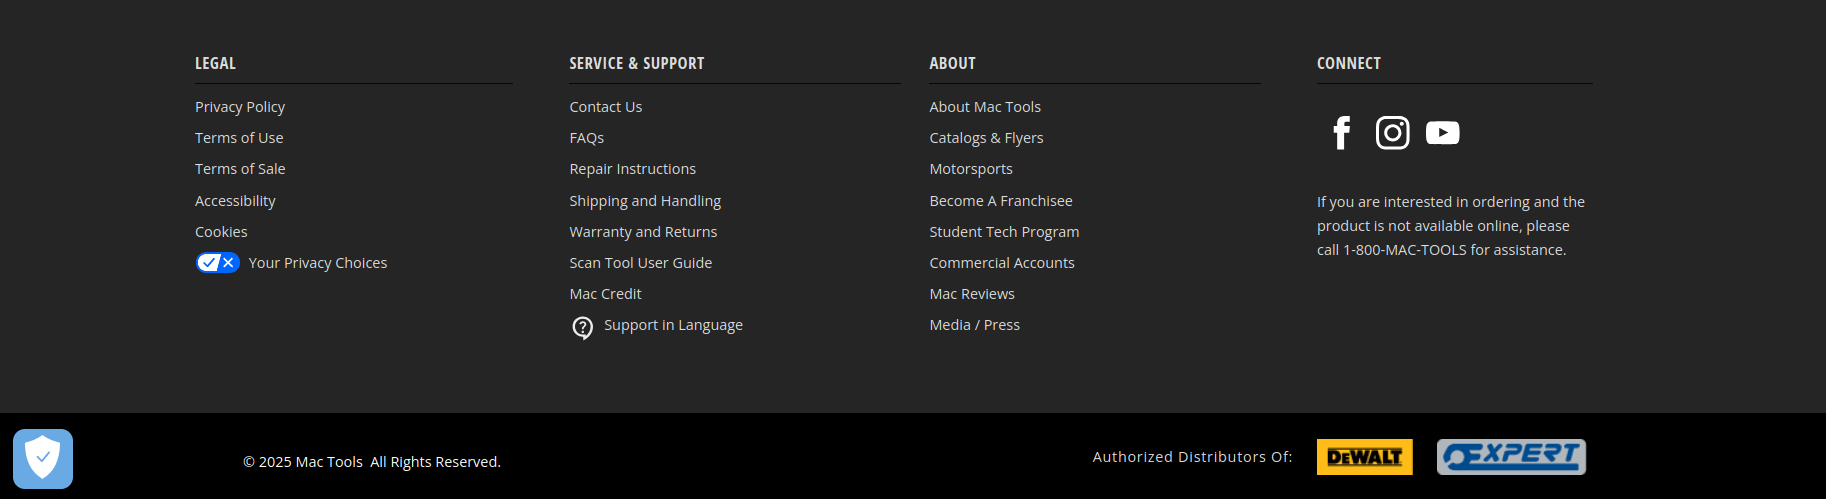Open the Student Tech Program link
The image size is (1826, 499).
click(x=1004, y=232)
